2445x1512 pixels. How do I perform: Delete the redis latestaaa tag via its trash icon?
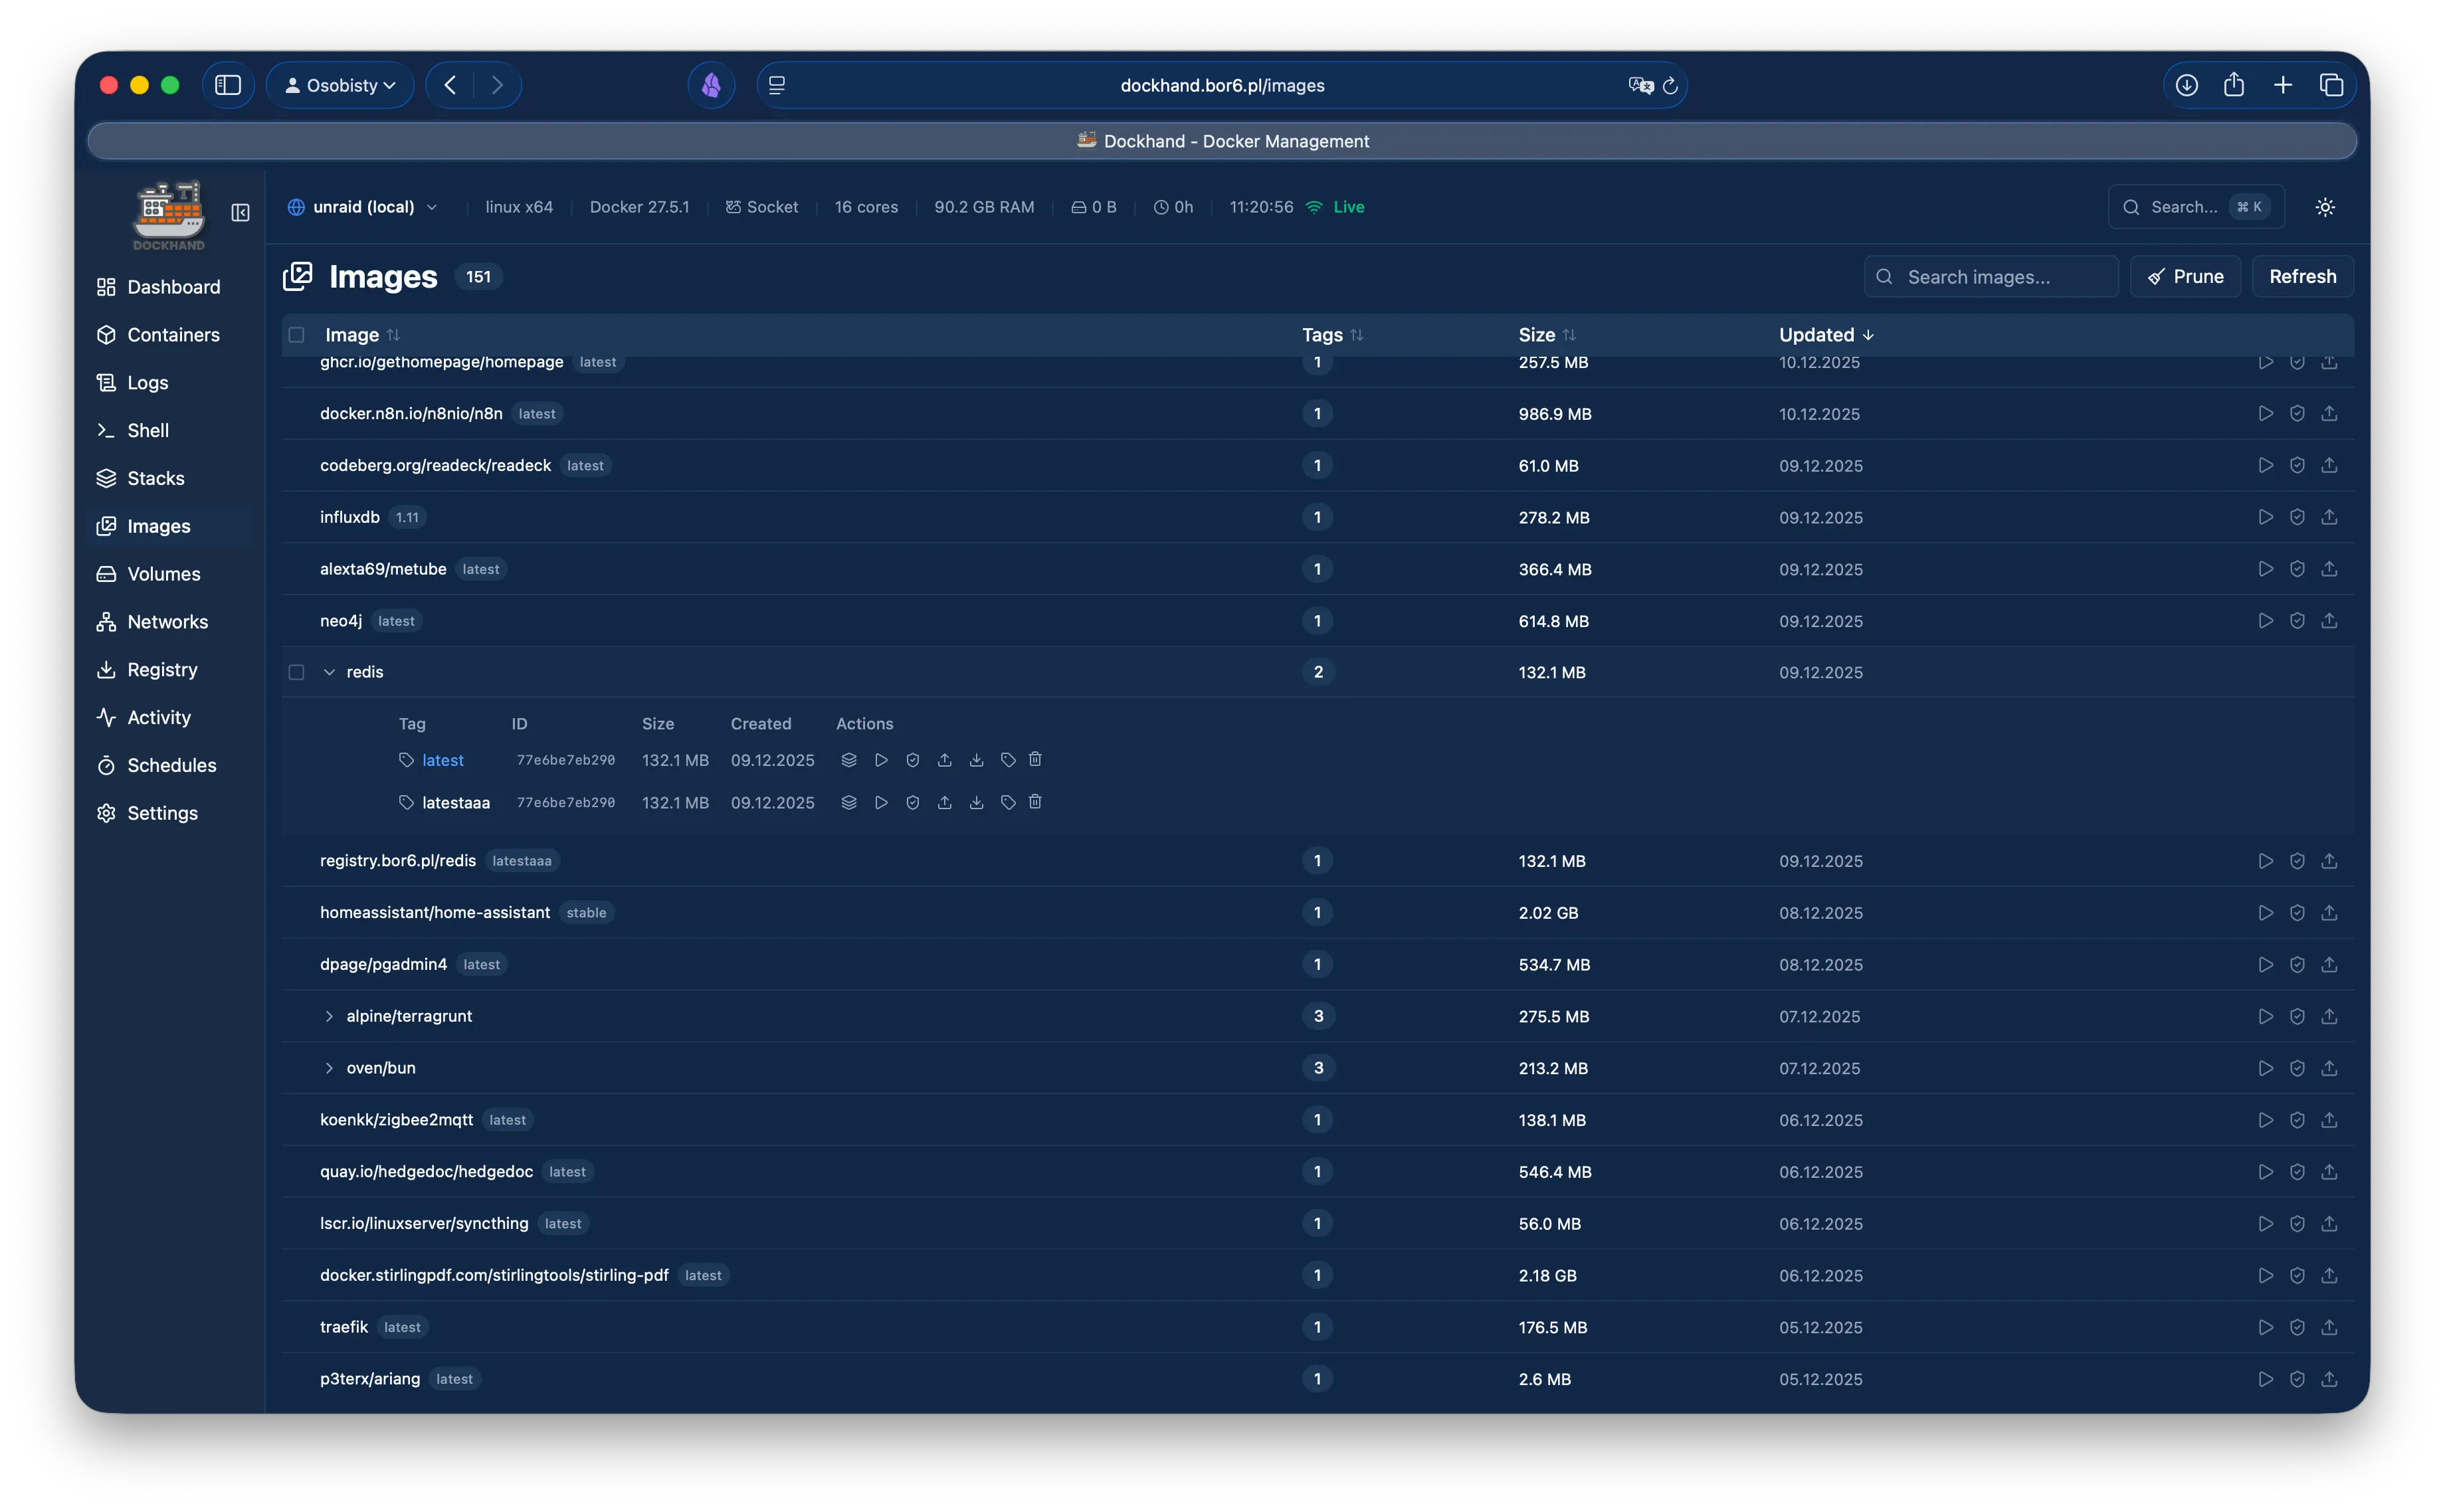[x=1035, y=802]
